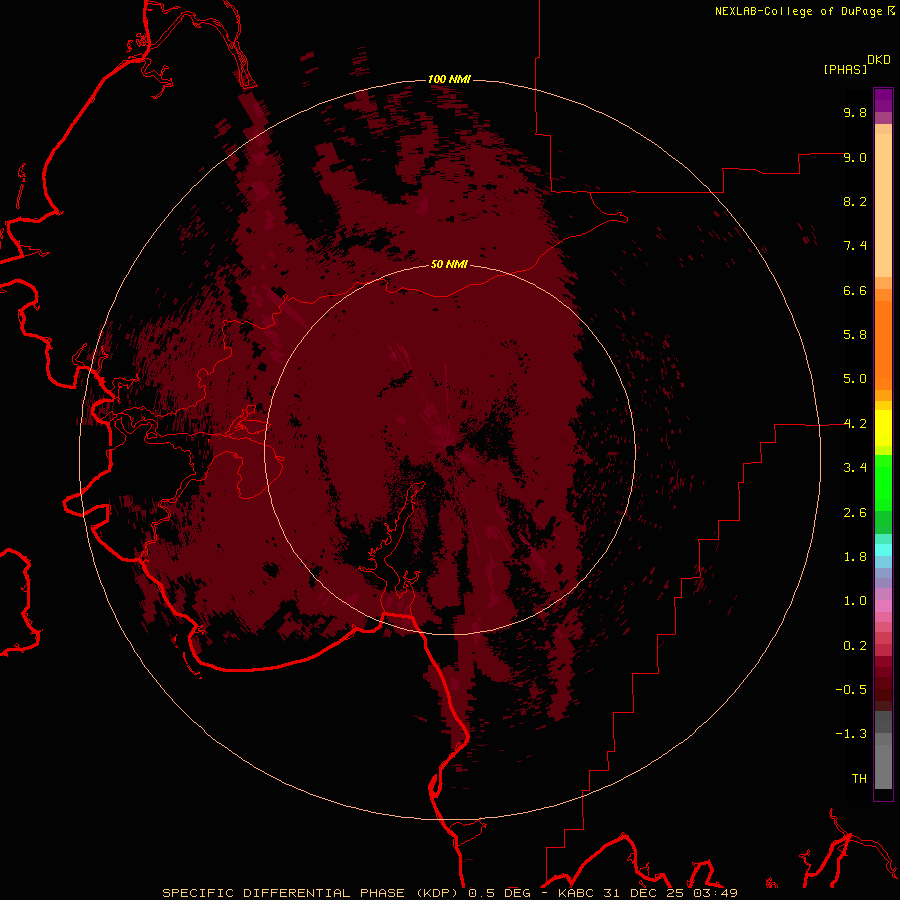Image resolution: width=900 pixels, height=900 pixels.
Task: Click the 7.4 legend scale value
Action: coord(855,246)
